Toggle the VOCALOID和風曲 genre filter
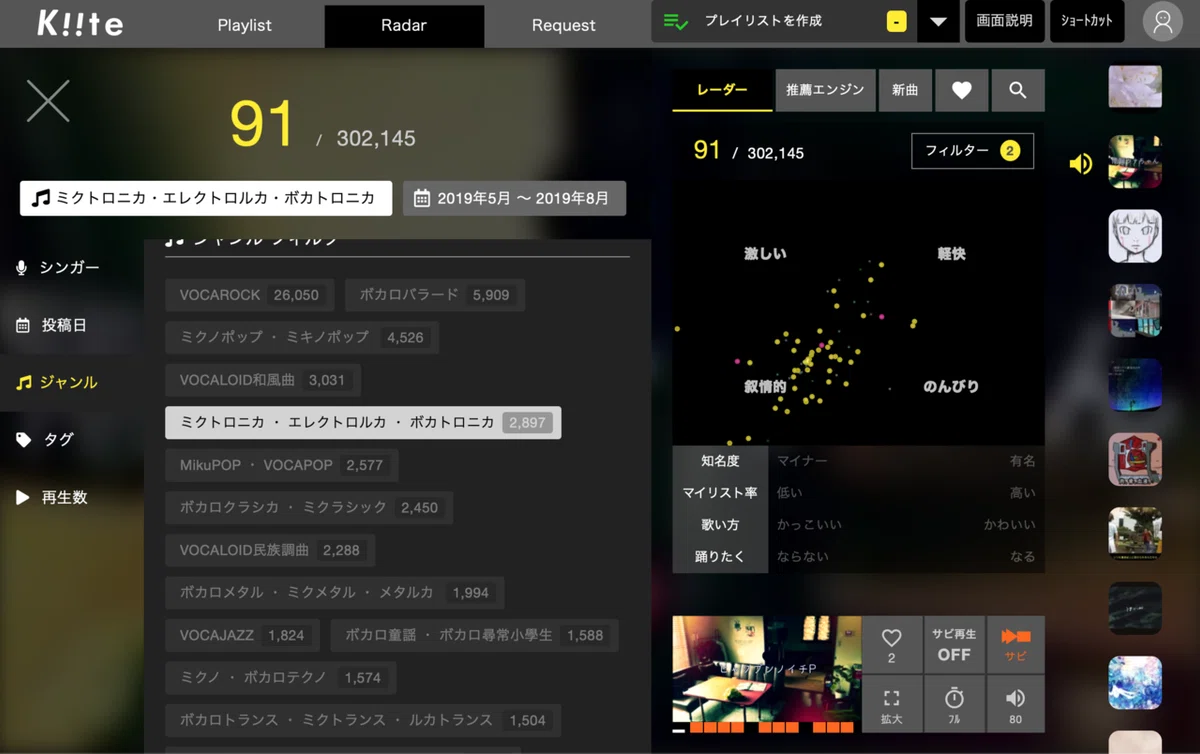 pos(262,380)
